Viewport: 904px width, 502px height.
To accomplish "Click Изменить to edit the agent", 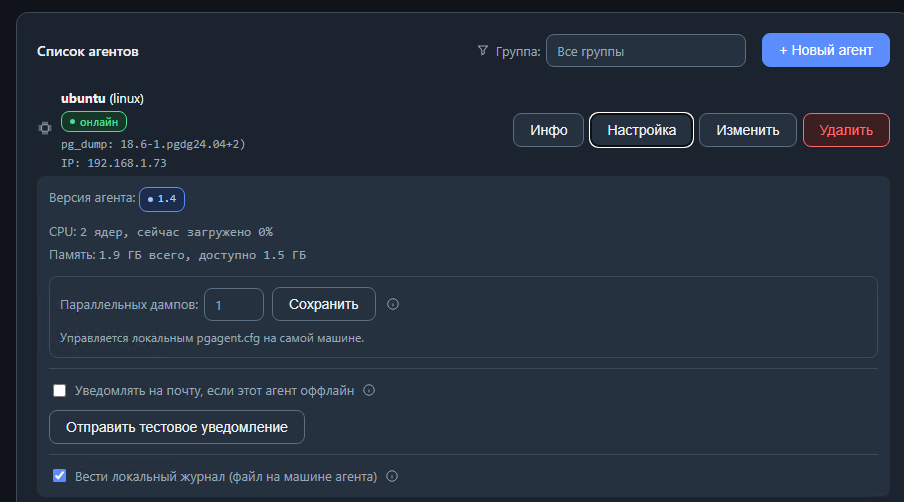I will [748, 130].
